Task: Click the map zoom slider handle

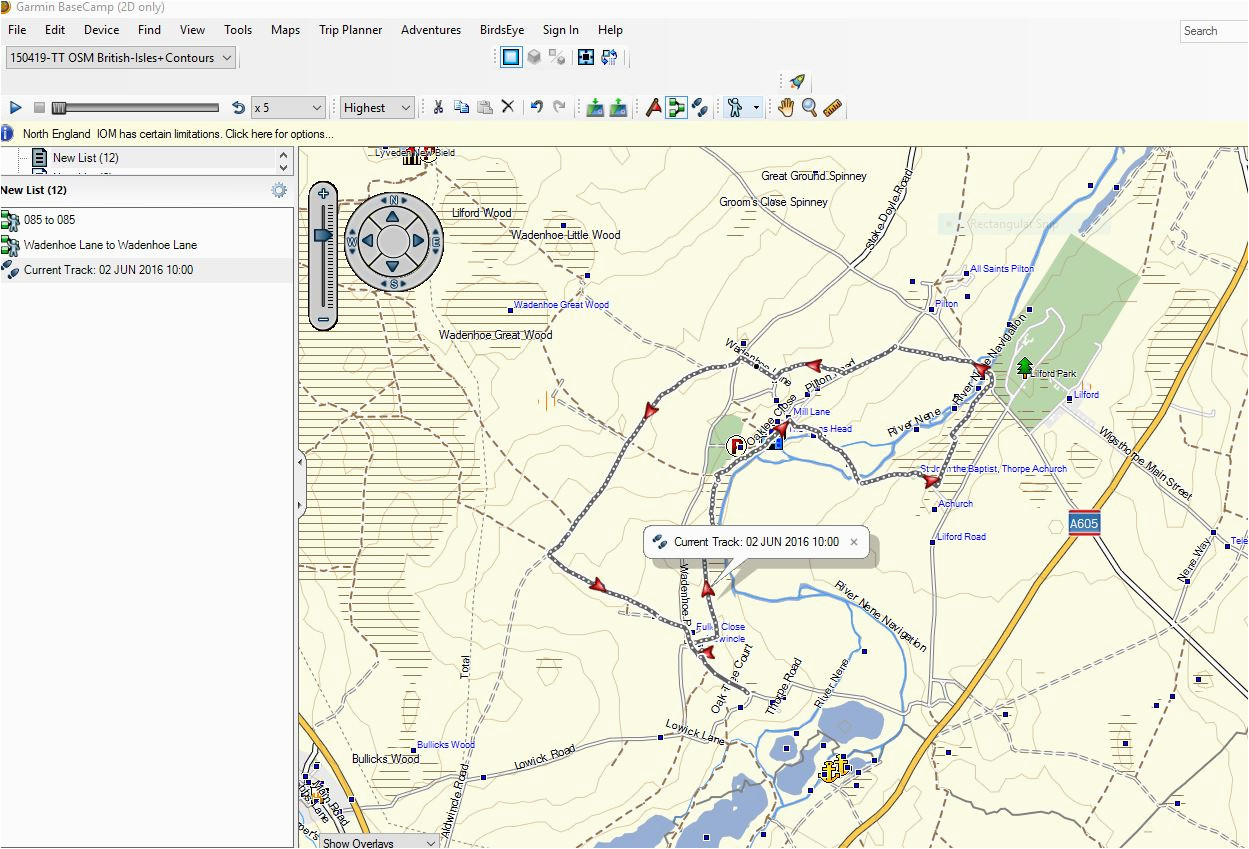Action: pos(323,235)
